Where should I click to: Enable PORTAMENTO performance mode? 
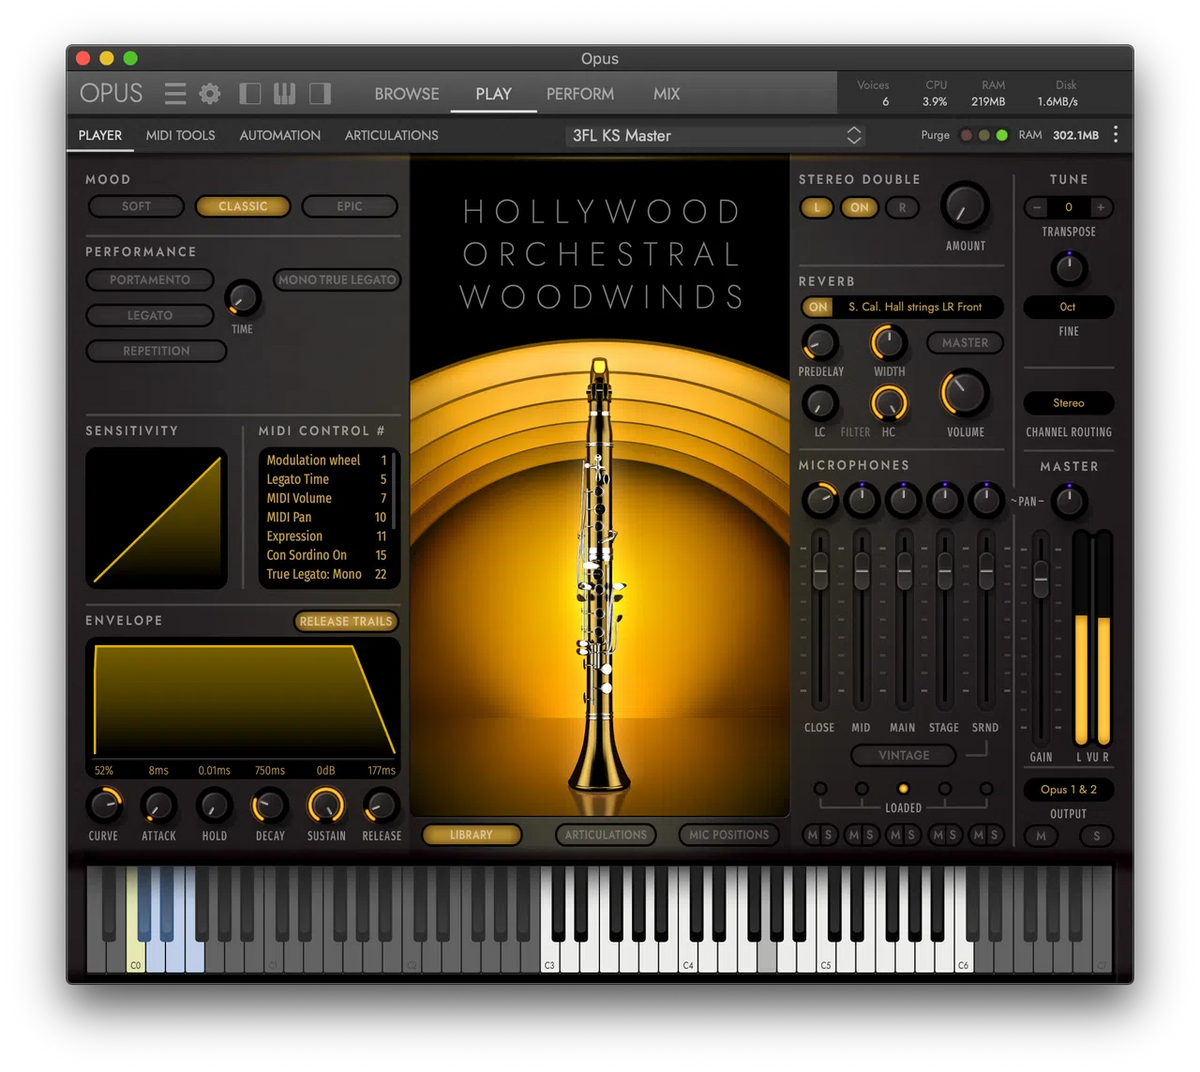click(x=149, y=280)
